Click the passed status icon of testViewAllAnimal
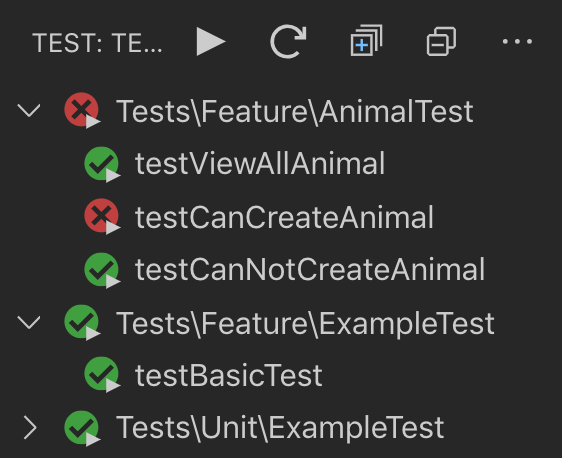This screenshot has width=562, height=458. (102, 164)
